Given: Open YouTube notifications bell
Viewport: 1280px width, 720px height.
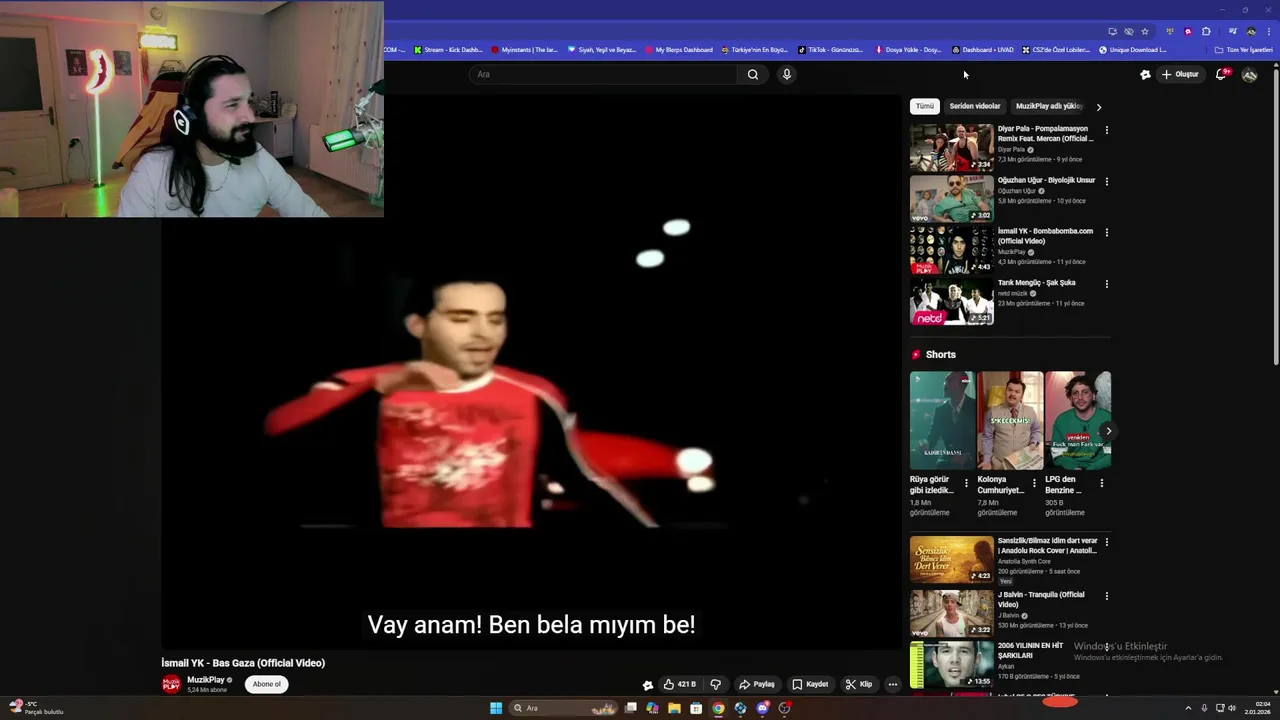Looking at the screenshot, I should pyautogui.click(x=1221, y=74).
